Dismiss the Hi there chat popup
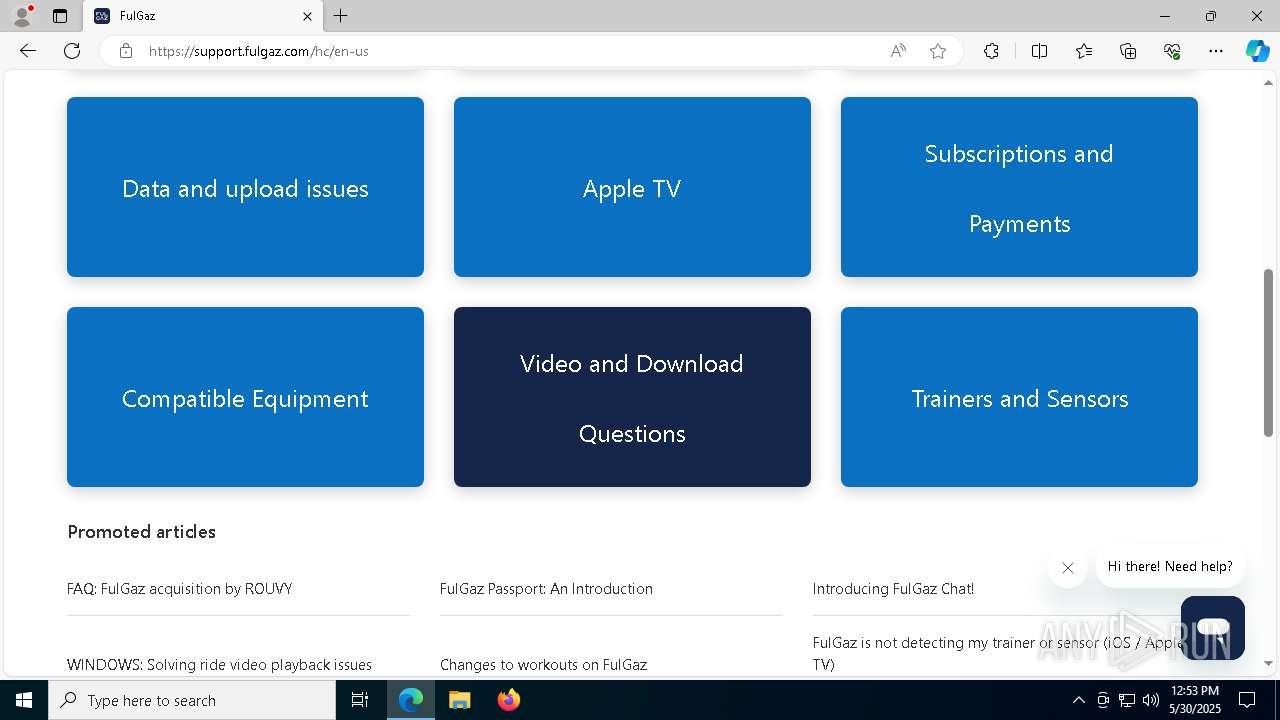This screenshot has width=1280, height=720. click(1068, 568)
